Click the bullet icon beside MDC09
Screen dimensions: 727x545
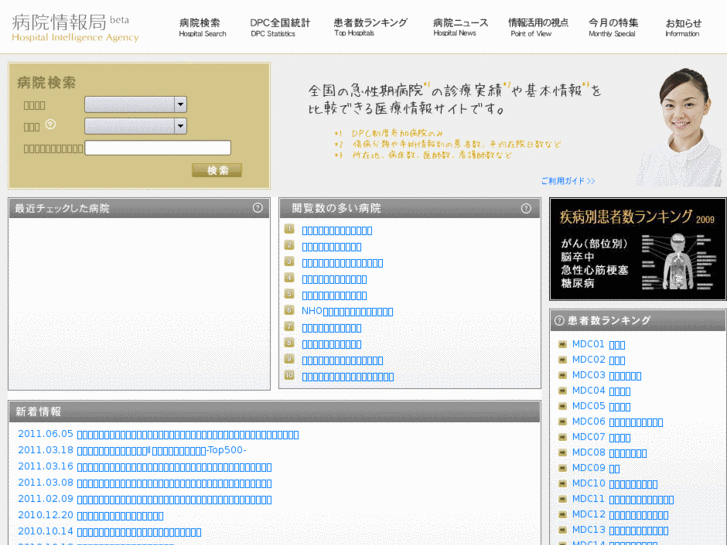click(562, 468)
